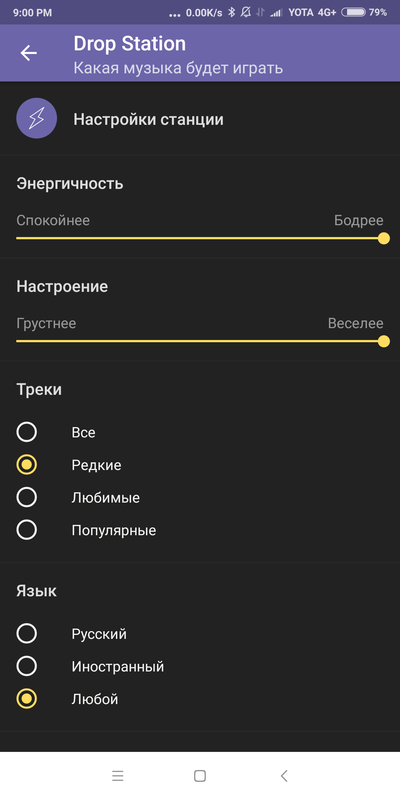Tap the Android back chevron icon
This screenshot has width=400, height=800.
[284, 776]
